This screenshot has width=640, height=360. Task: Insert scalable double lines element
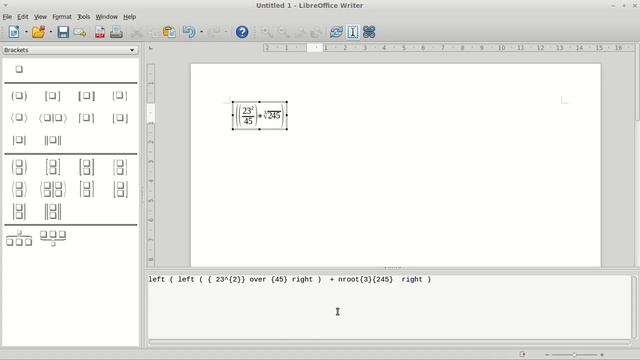[53, 212]
